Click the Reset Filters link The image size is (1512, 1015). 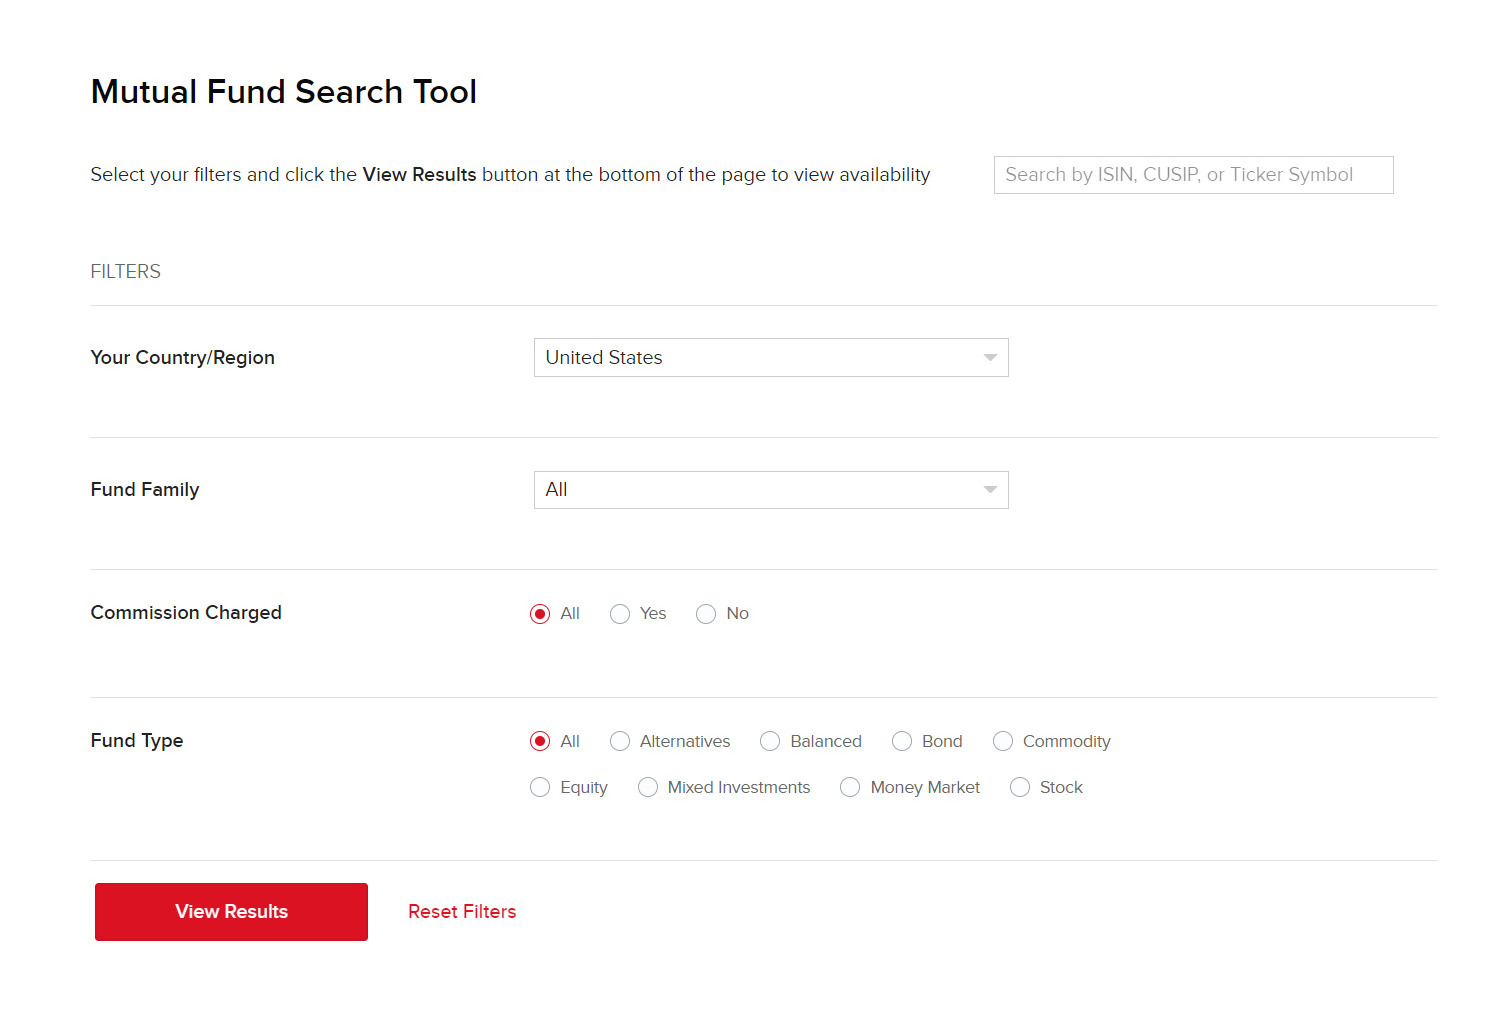pyautogui.click(x=462, y=912)
